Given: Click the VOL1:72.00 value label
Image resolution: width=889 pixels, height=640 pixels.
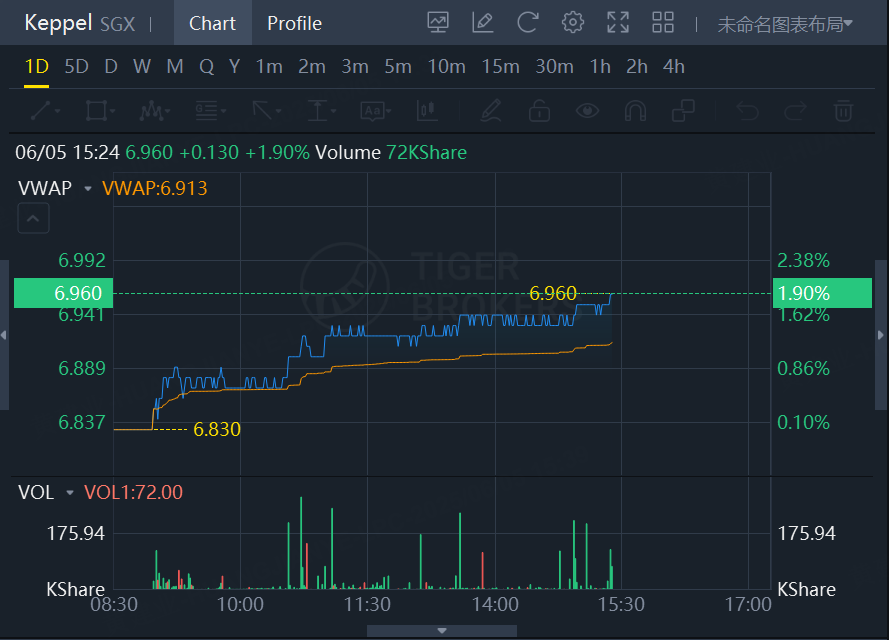Looking at the screenshot, I should pos(133,492).
